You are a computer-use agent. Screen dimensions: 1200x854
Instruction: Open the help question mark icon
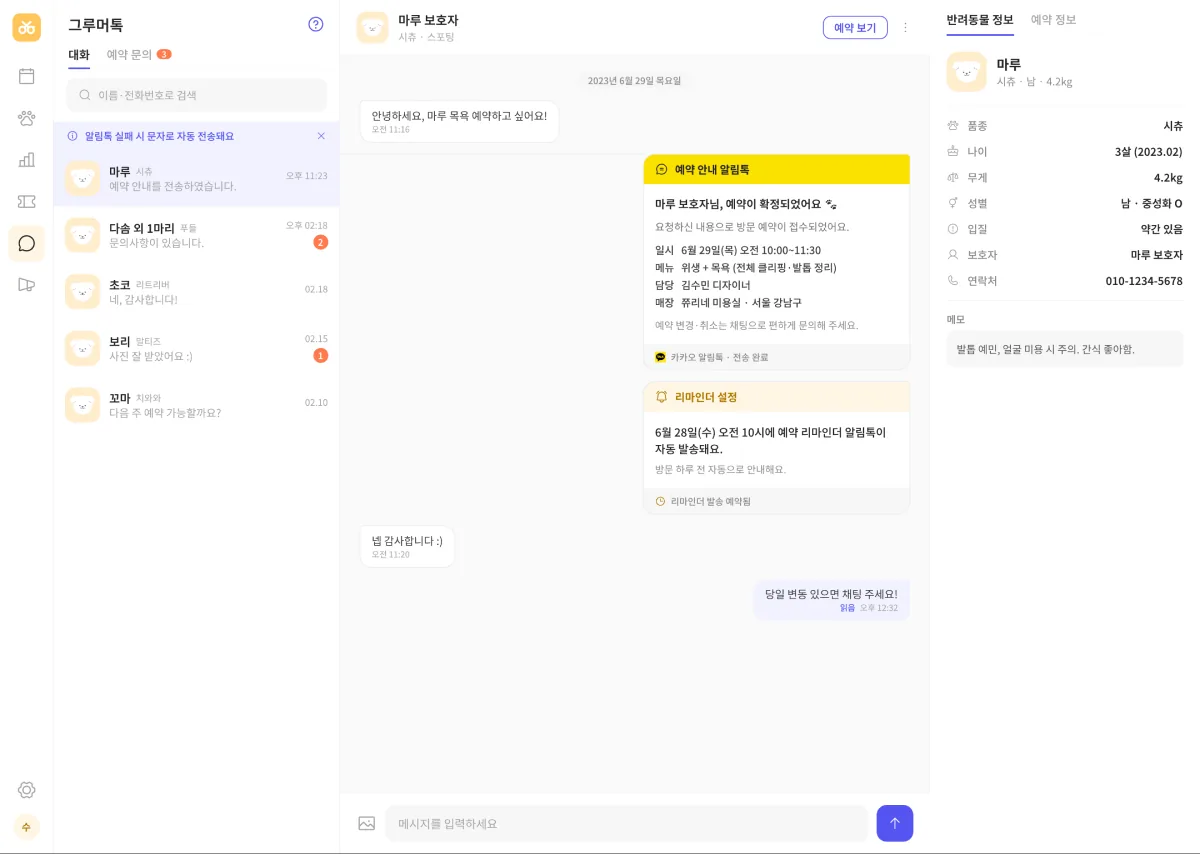[x=316, y=24]
